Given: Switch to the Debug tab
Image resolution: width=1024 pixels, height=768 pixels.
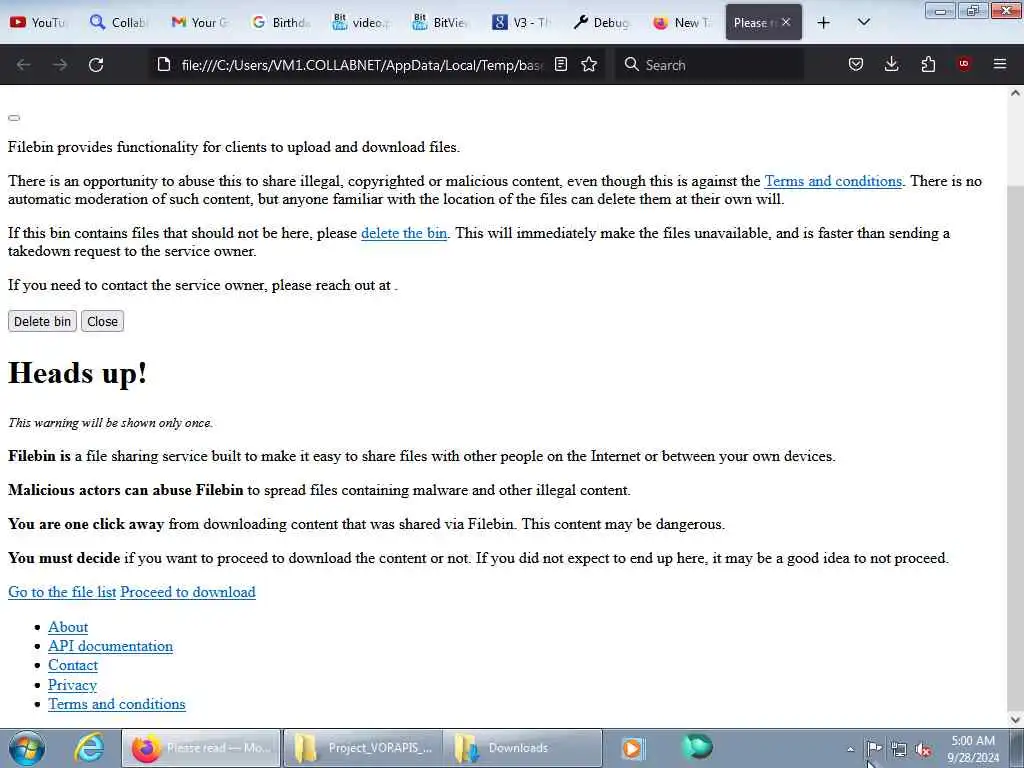Looking at the screenshot, I should [601, 22].
